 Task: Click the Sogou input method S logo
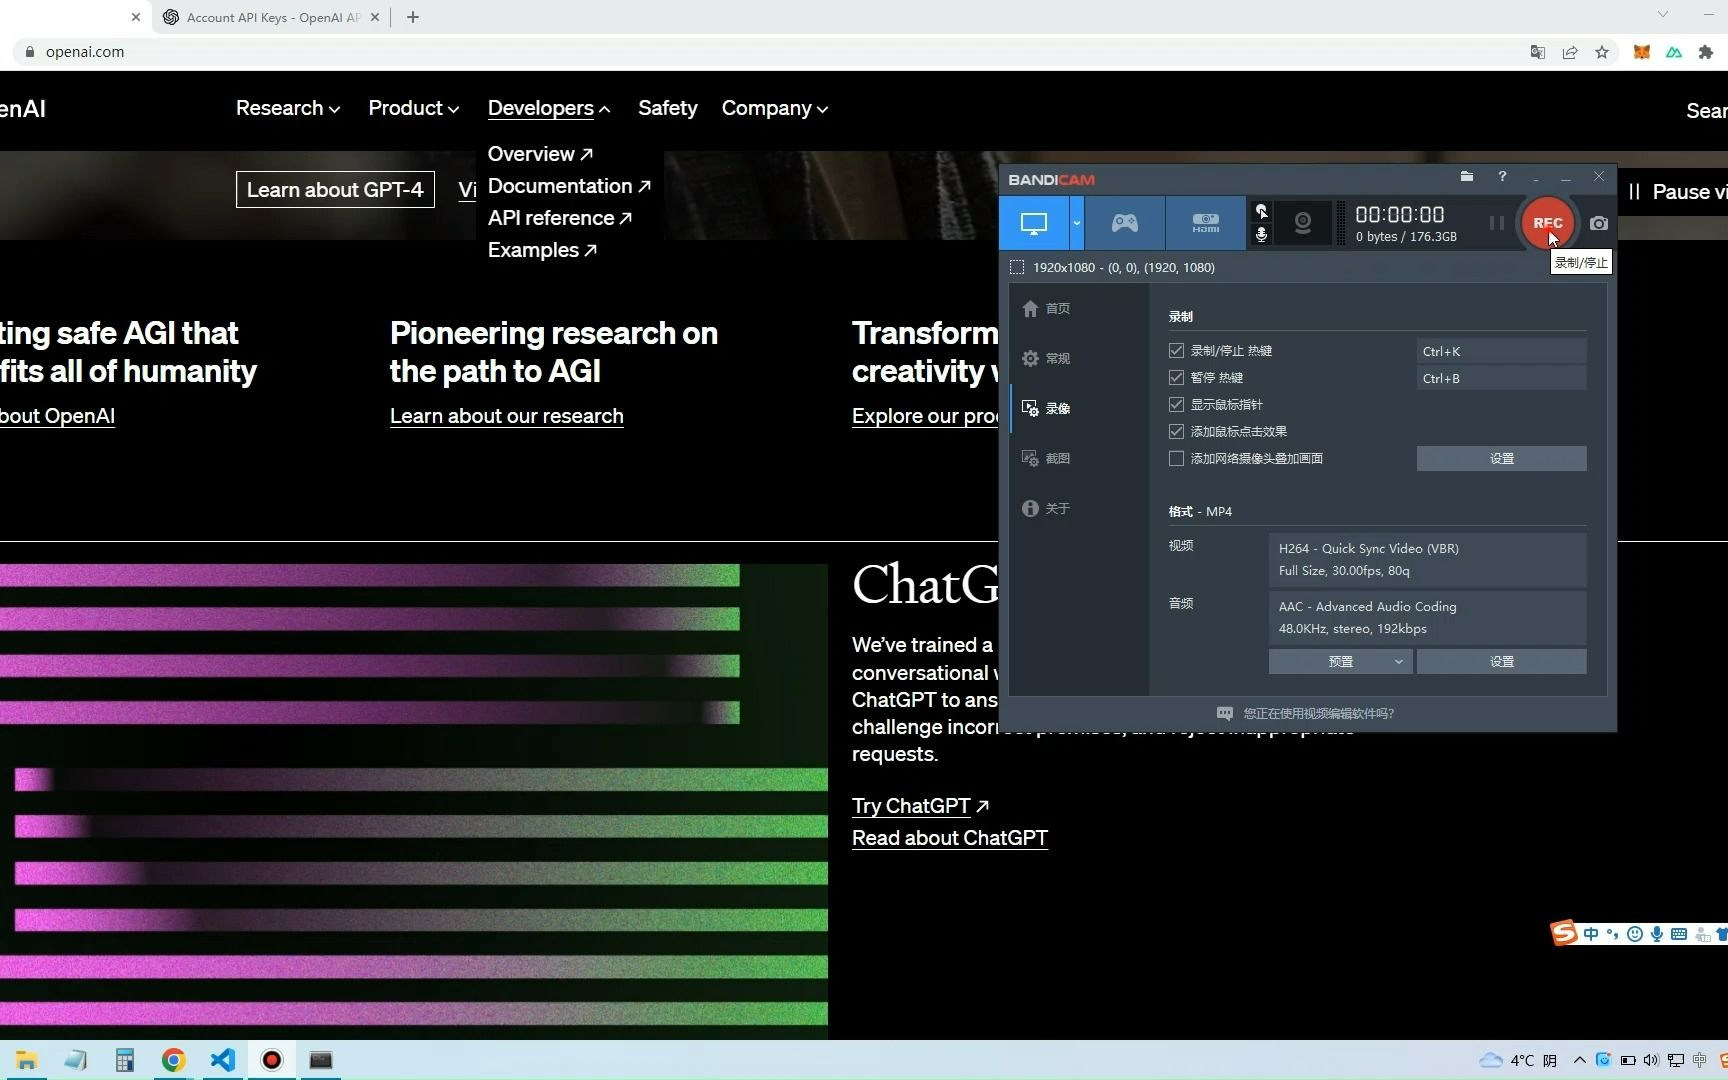[x=1564, y=933]
